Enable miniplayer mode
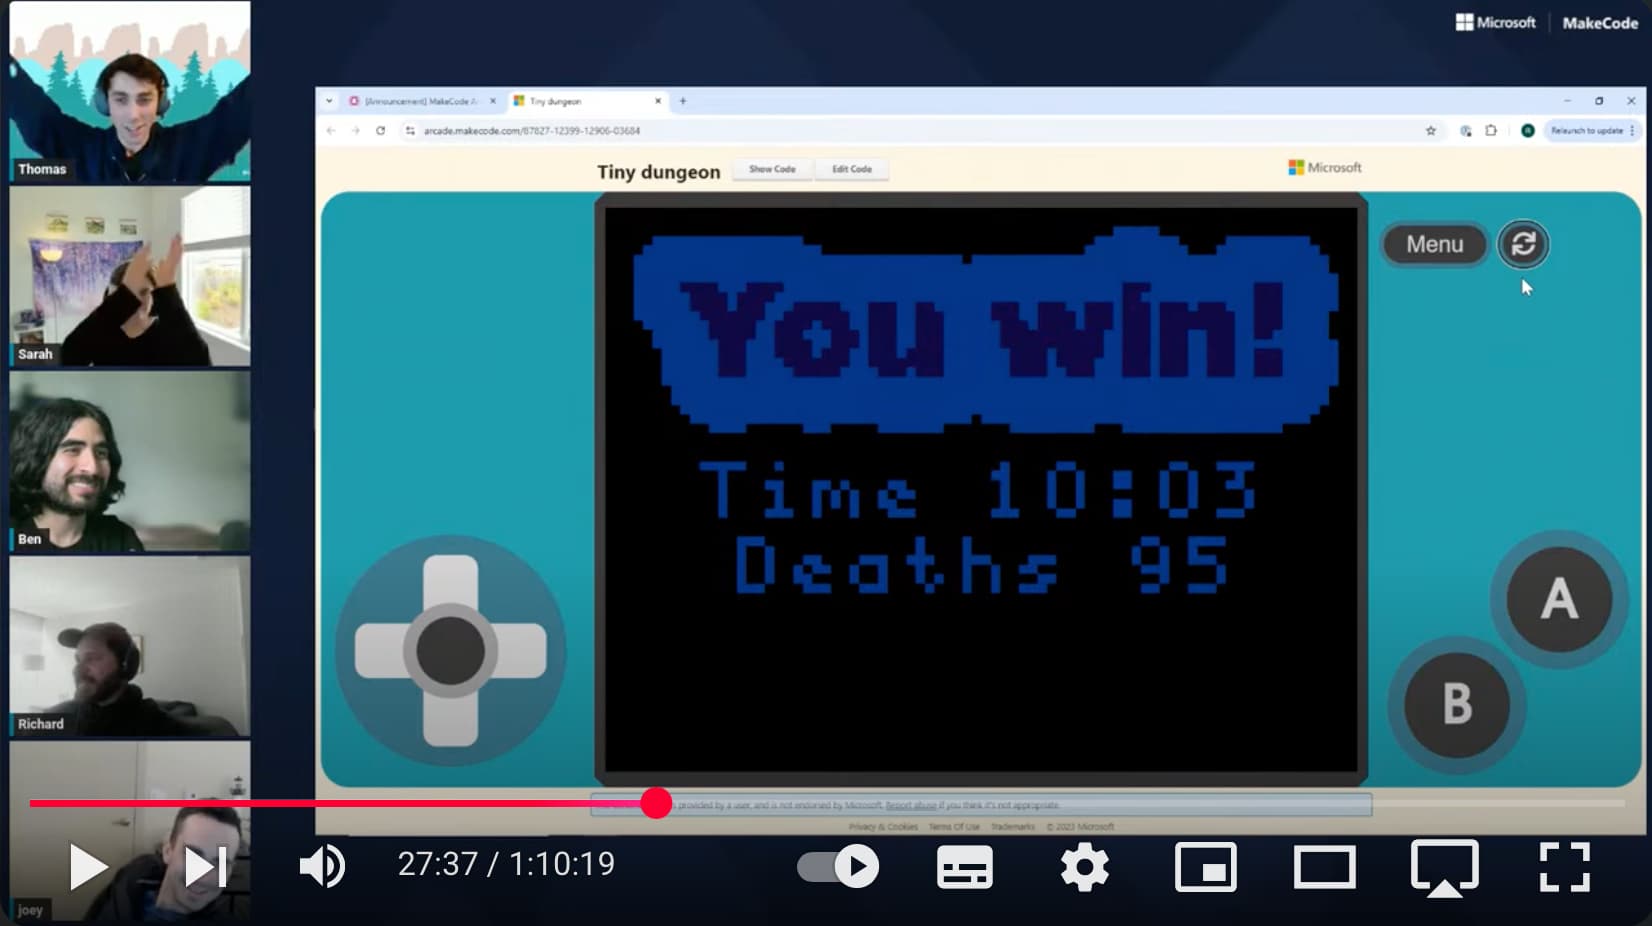Image resolution: width=1652 pixels, height=926 pixels. pos(1206,867)
